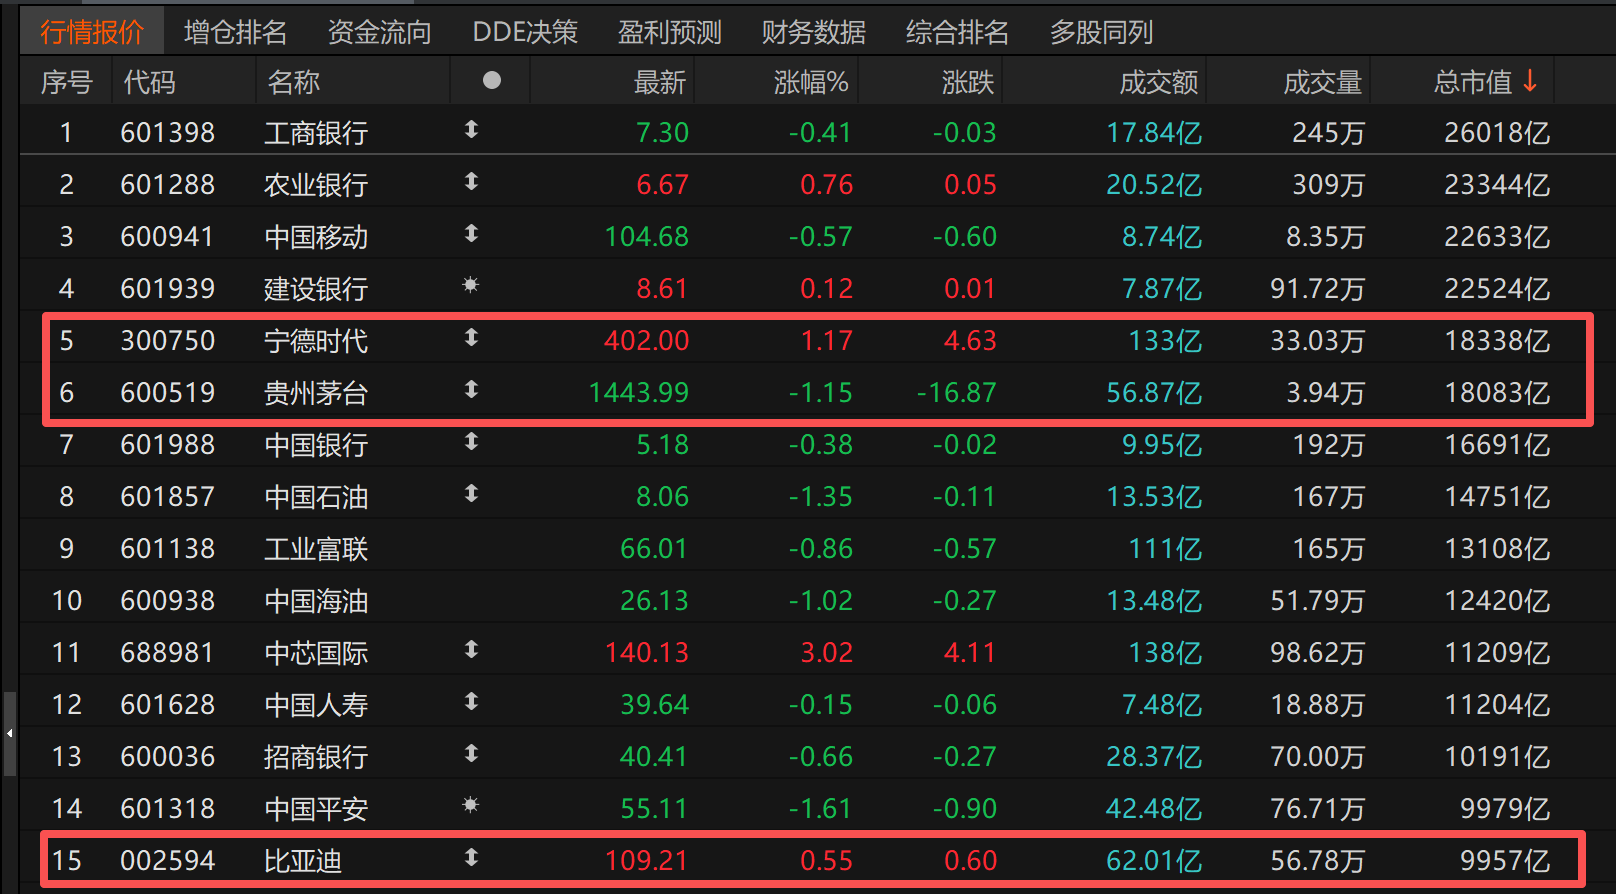Viewport: 1616px width, 894px height.
Task: Select the 中国平安 stock name
Action: click(x=316, y=809)
